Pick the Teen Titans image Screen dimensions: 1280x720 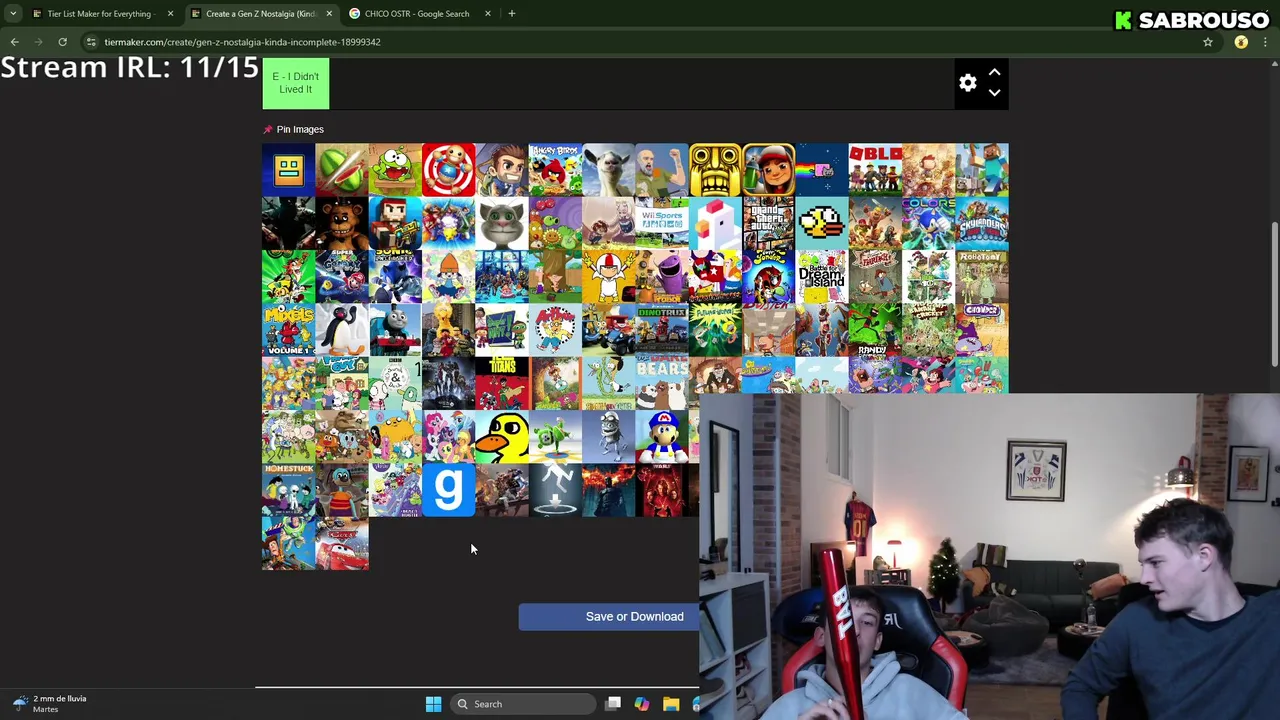pos(501,383)
